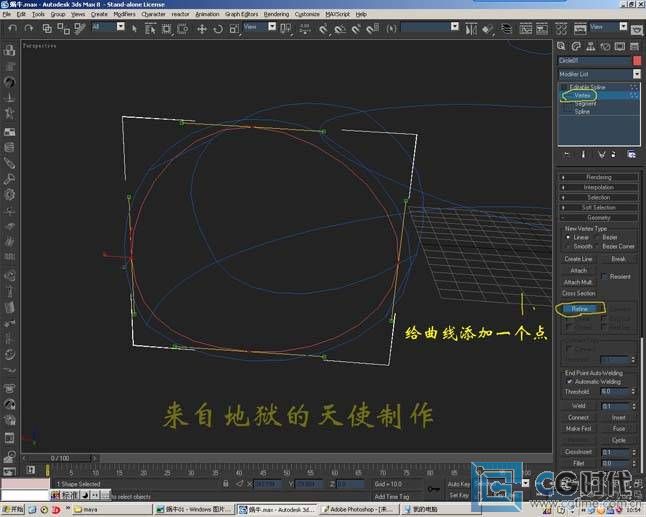The image size is (646, 517).
Task: Choose the Select and Scale tool
Action: 234,29
